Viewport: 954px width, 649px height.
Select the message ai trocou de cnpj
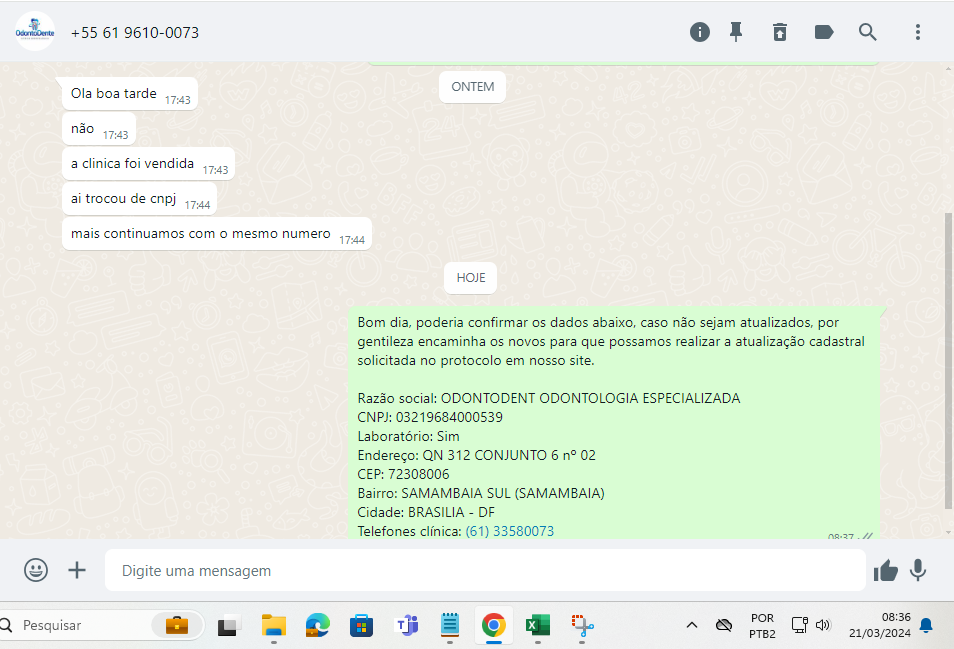pos(139,199)
